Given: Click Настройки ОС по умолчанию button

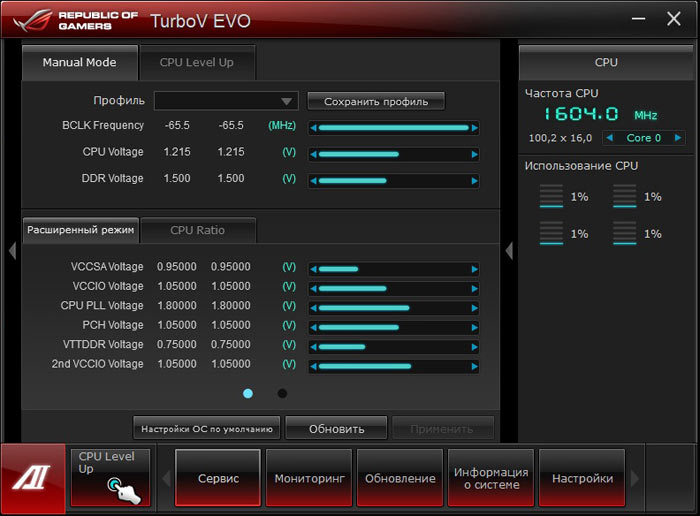Looking at the screenshot, I should tap(207, 429).
